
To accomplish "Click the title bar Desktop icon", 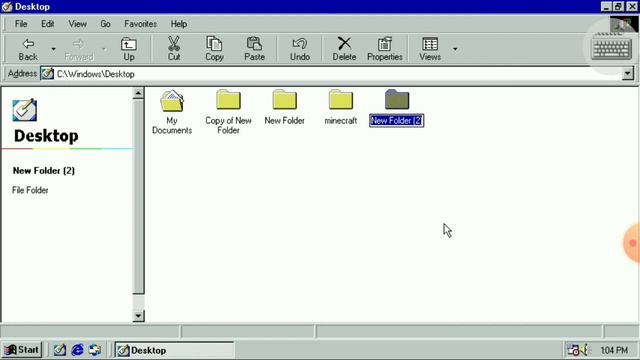I will click(7, 7).
